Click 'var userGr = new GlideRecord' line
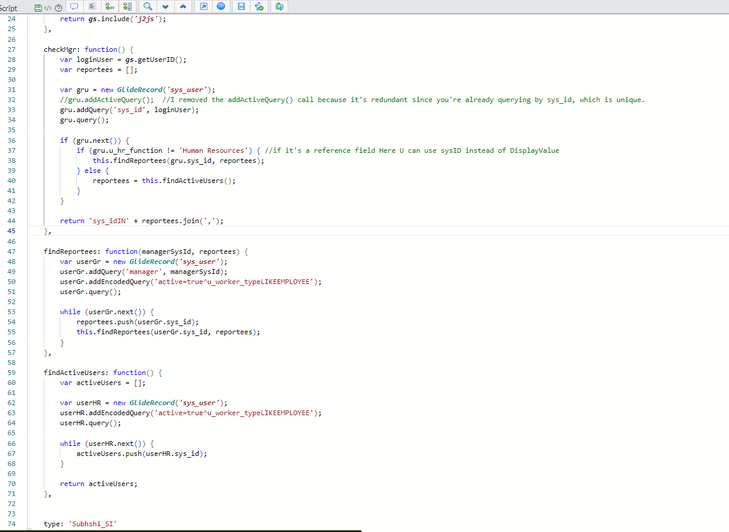This screenshot has height=532, width=729. tap(144, 262)
